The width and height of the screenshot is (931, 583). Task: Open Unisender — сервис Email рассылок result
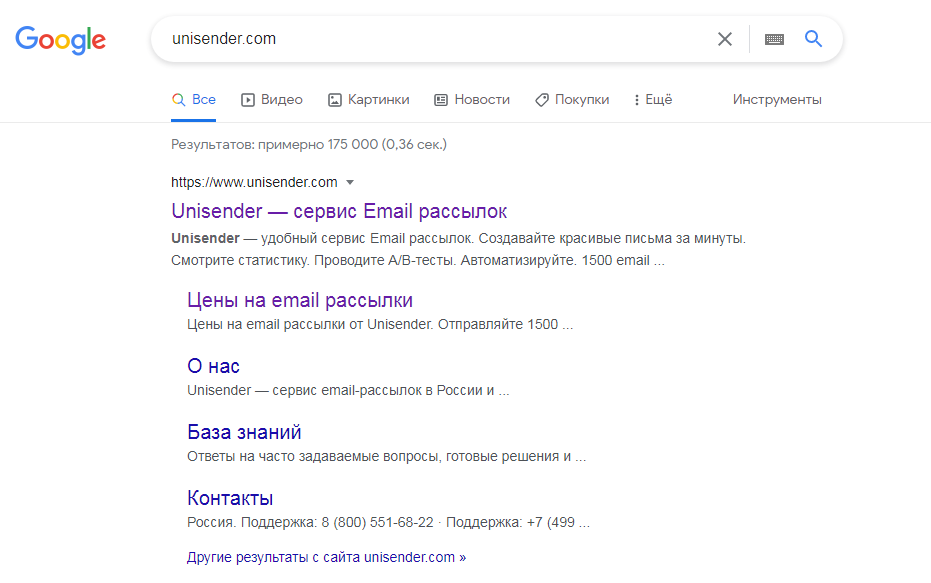tap(339, 211)
